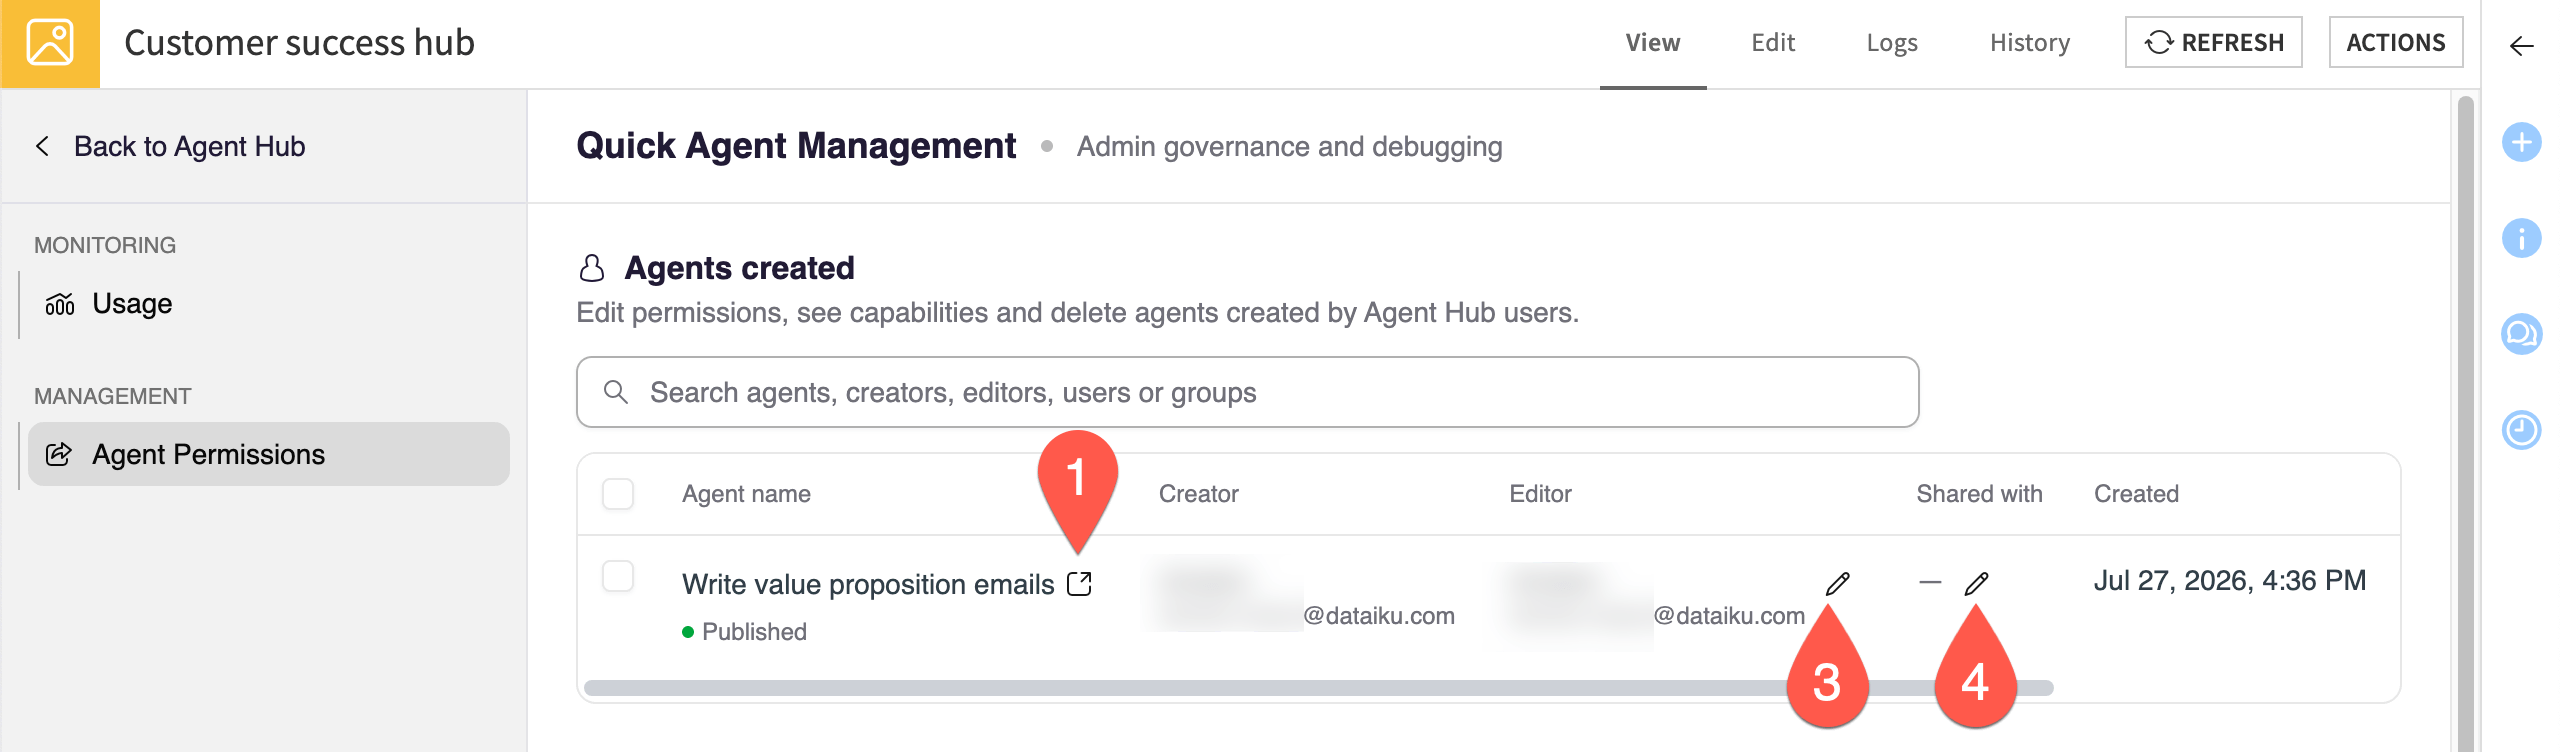Switch to the Edit tab
This screenshot has width=2560, height=752.
click(1773, 43)
